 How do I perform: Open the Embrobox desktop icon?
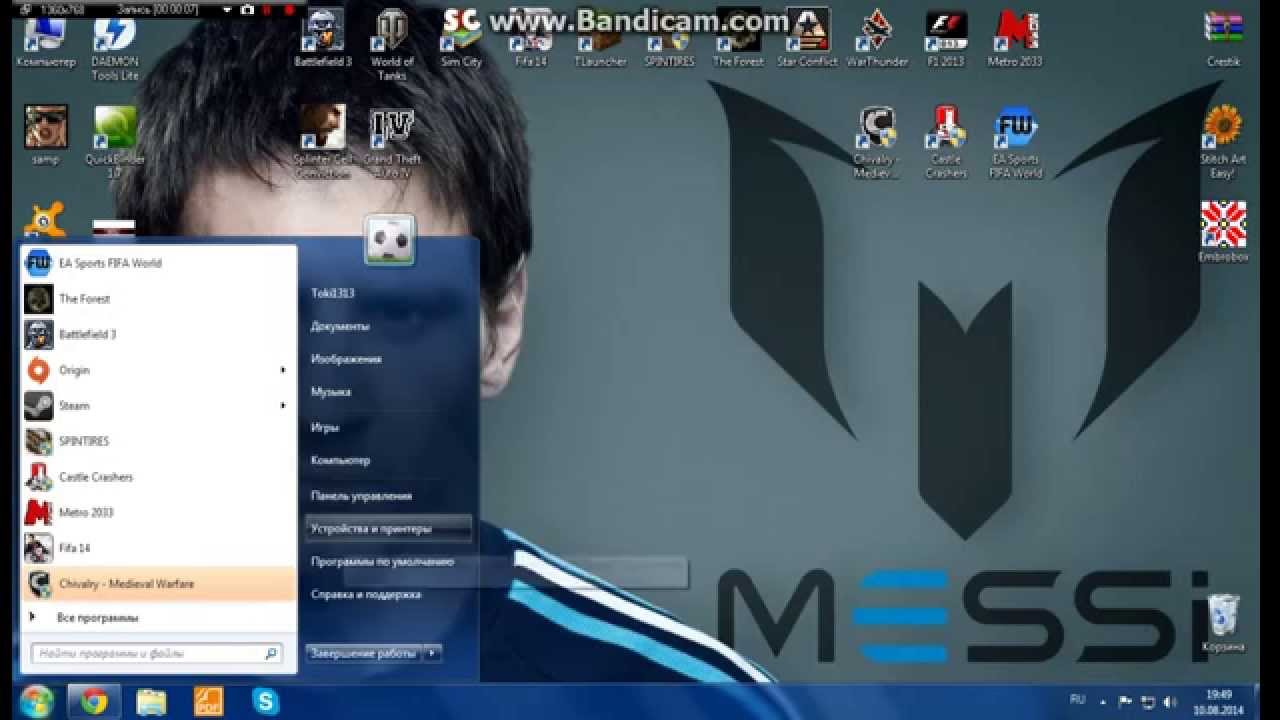click(x=1223, y=231)
